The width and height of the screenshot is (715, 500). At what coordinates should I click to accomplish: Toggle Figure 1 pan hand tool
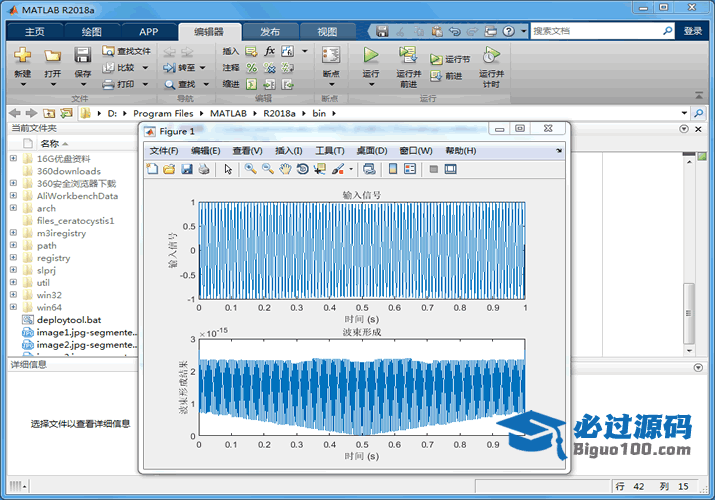coord(285,169)
